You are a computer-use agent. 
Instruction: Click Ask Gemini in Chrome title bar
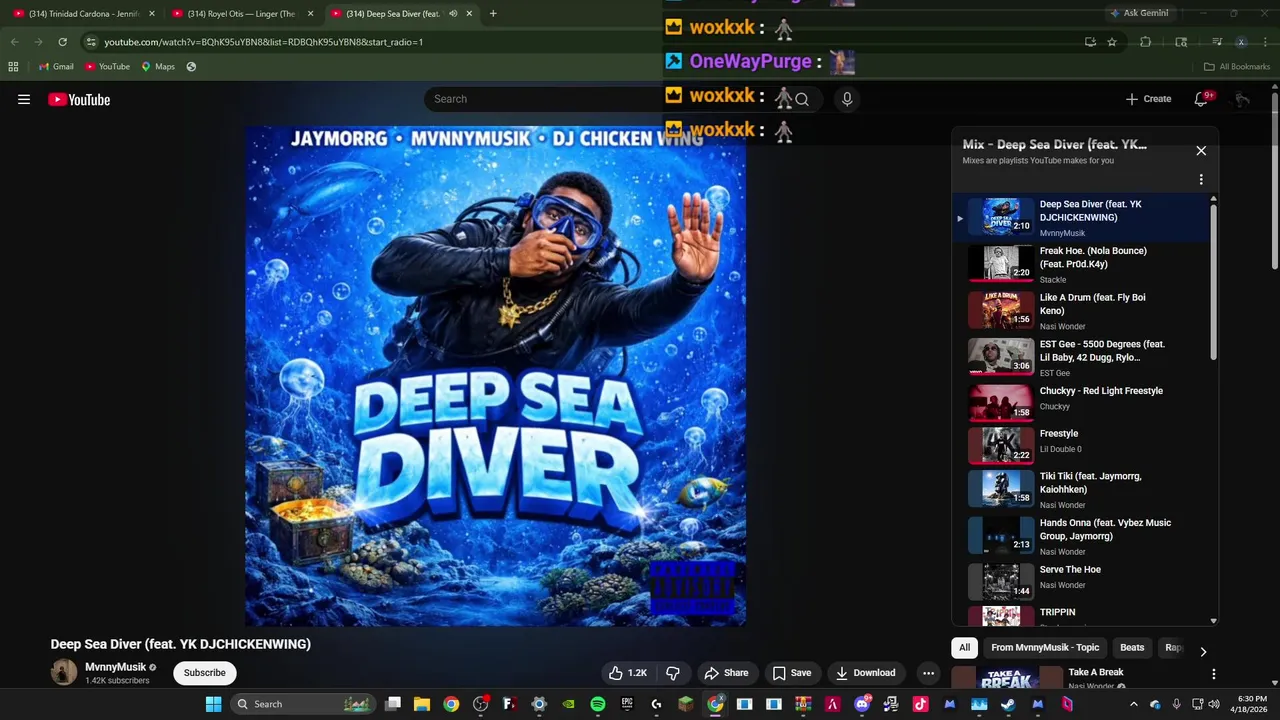pyautogui.click(x=1139, y=13)
